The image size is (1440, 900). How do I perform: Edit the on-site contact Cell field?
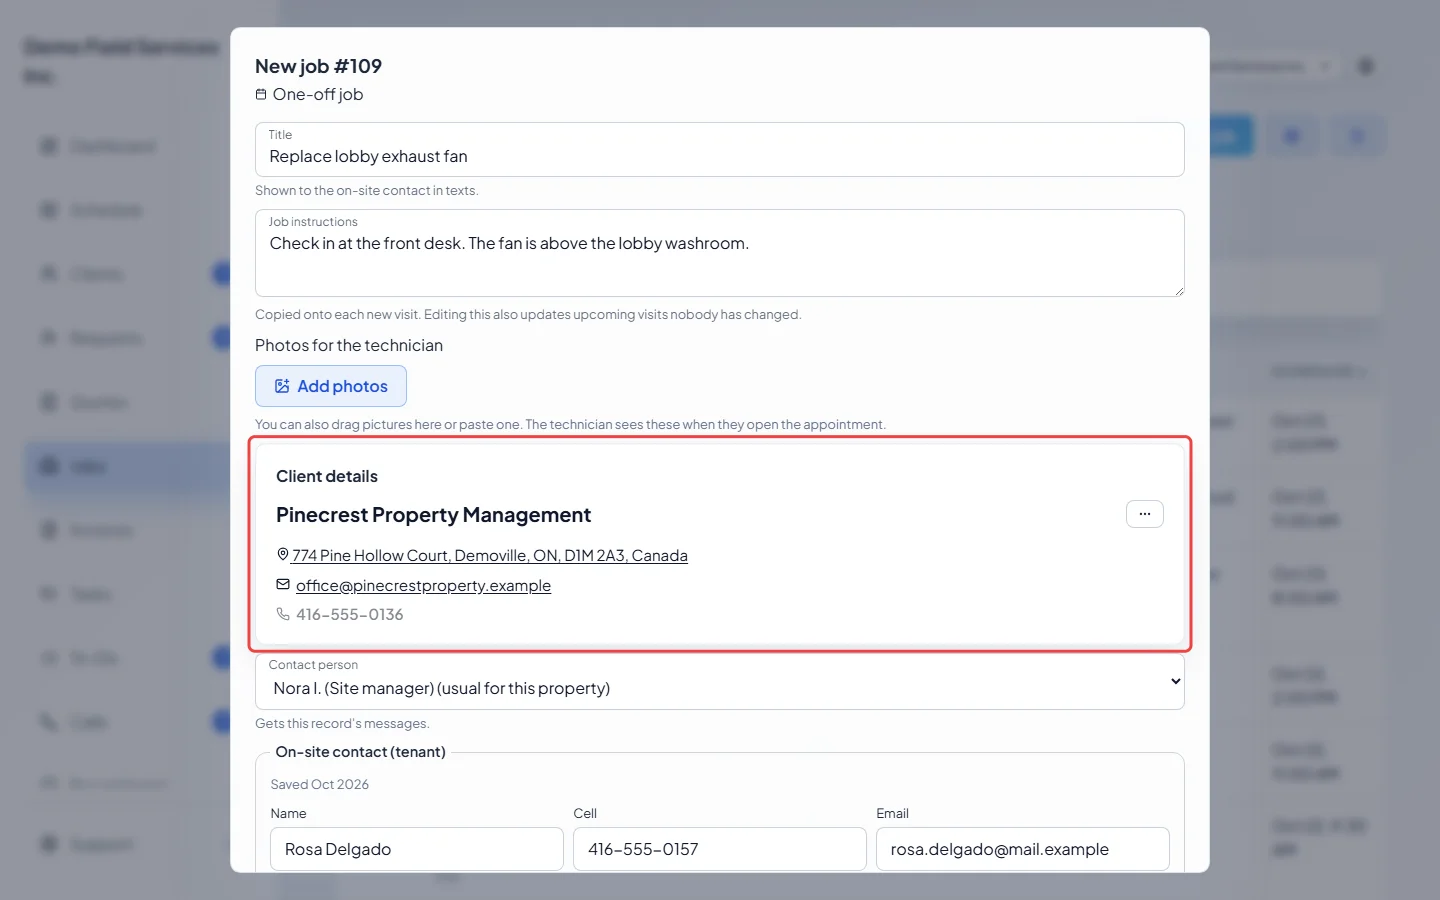(x=720, y=849)
